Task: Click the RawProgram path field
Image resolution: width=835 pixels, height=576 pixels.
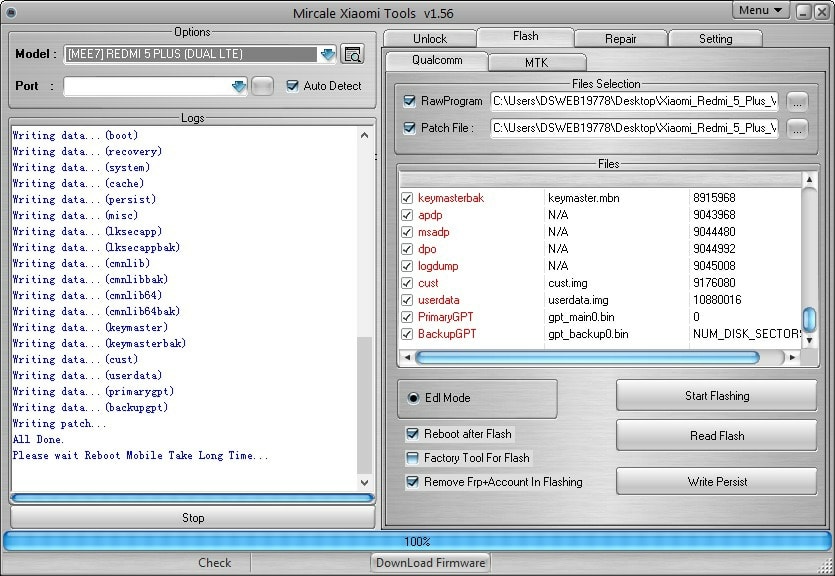Action: click(x=634, y=101)
